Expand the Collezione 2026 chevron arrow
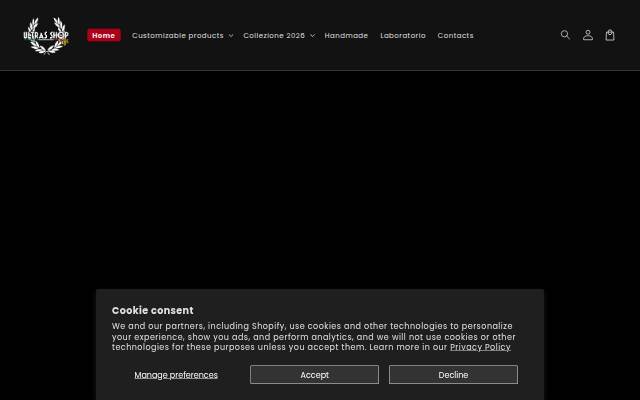 tap(312, 36)
